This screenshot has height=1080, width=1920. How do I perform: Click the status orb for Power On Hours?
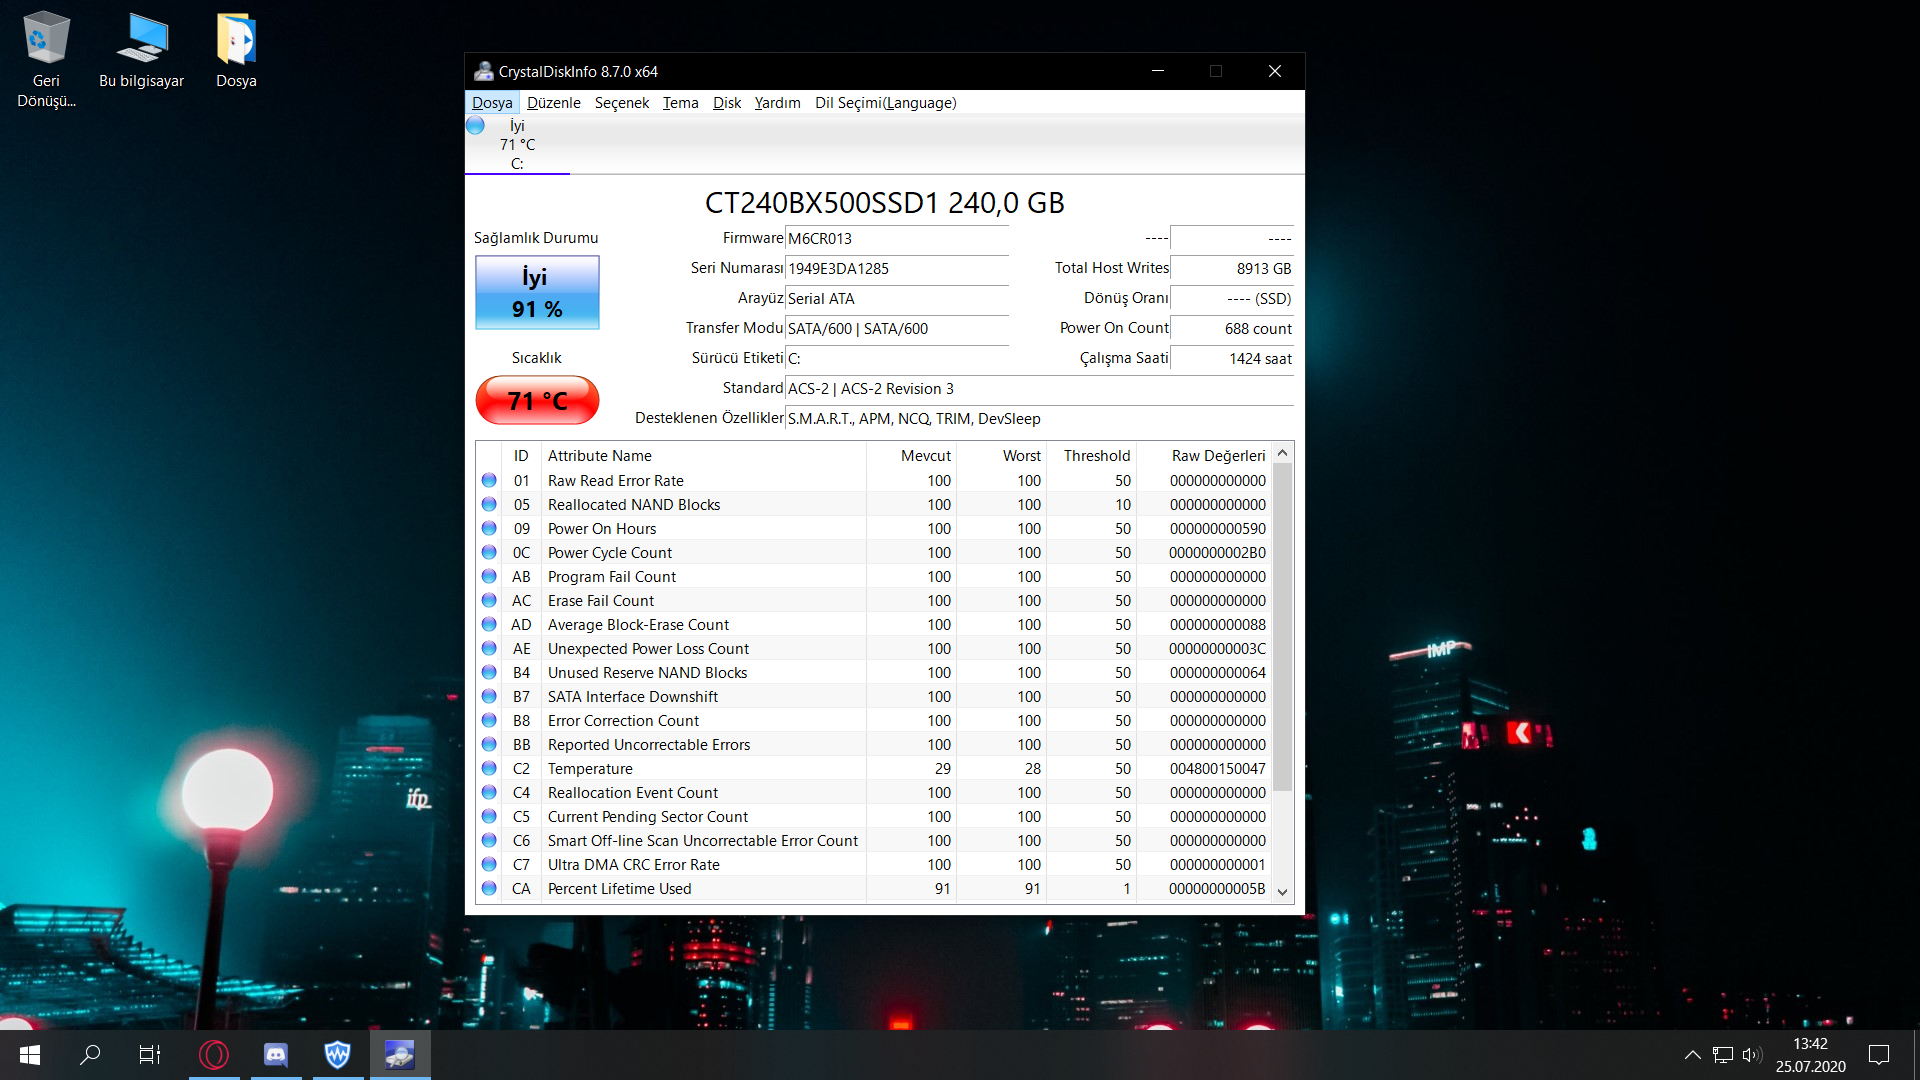489,529
